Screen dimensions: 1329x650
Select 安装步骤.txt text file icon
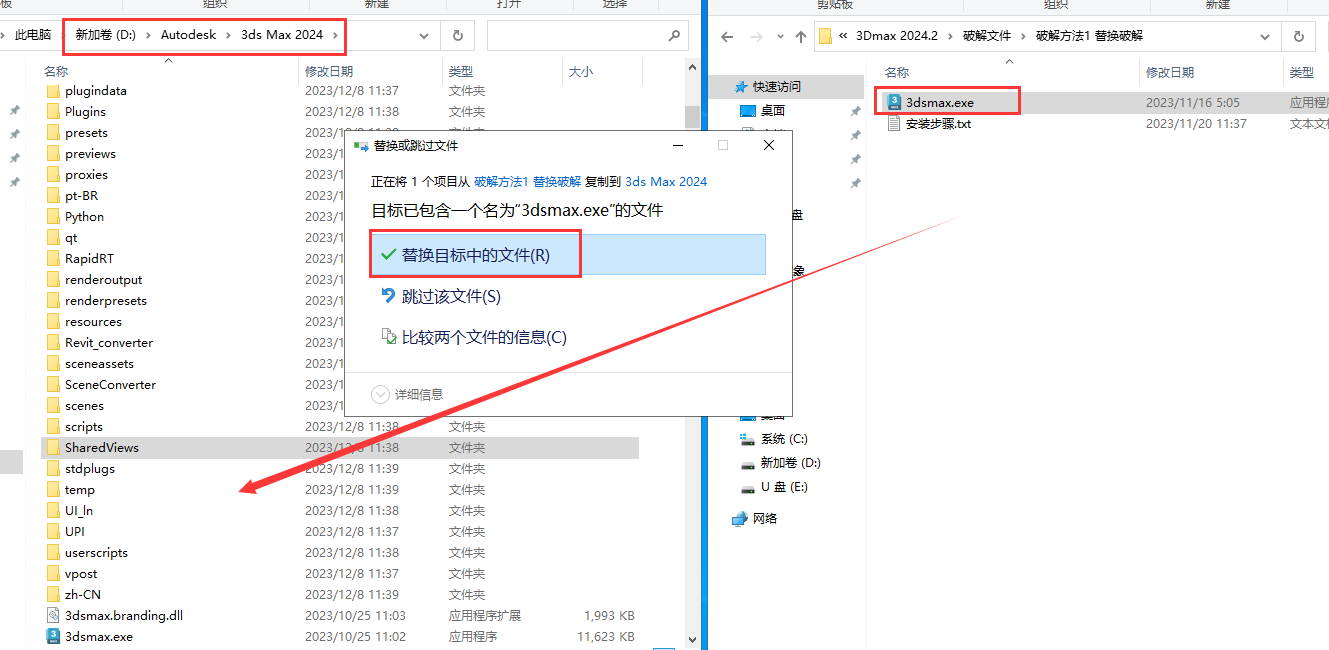pos(895,124)
